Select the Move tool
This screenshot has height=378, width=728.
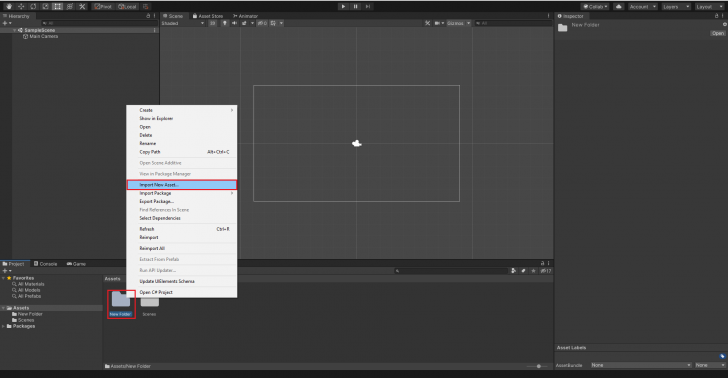coord(21,7)
